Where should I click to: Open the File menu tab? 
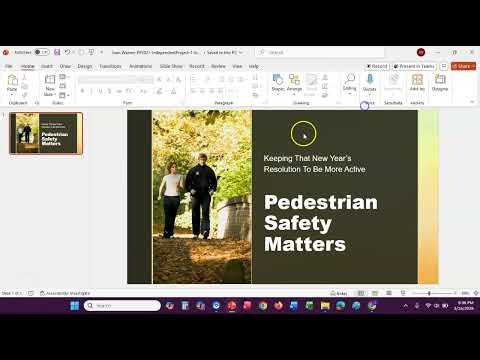pyautogui.click(x=9, y=66)
